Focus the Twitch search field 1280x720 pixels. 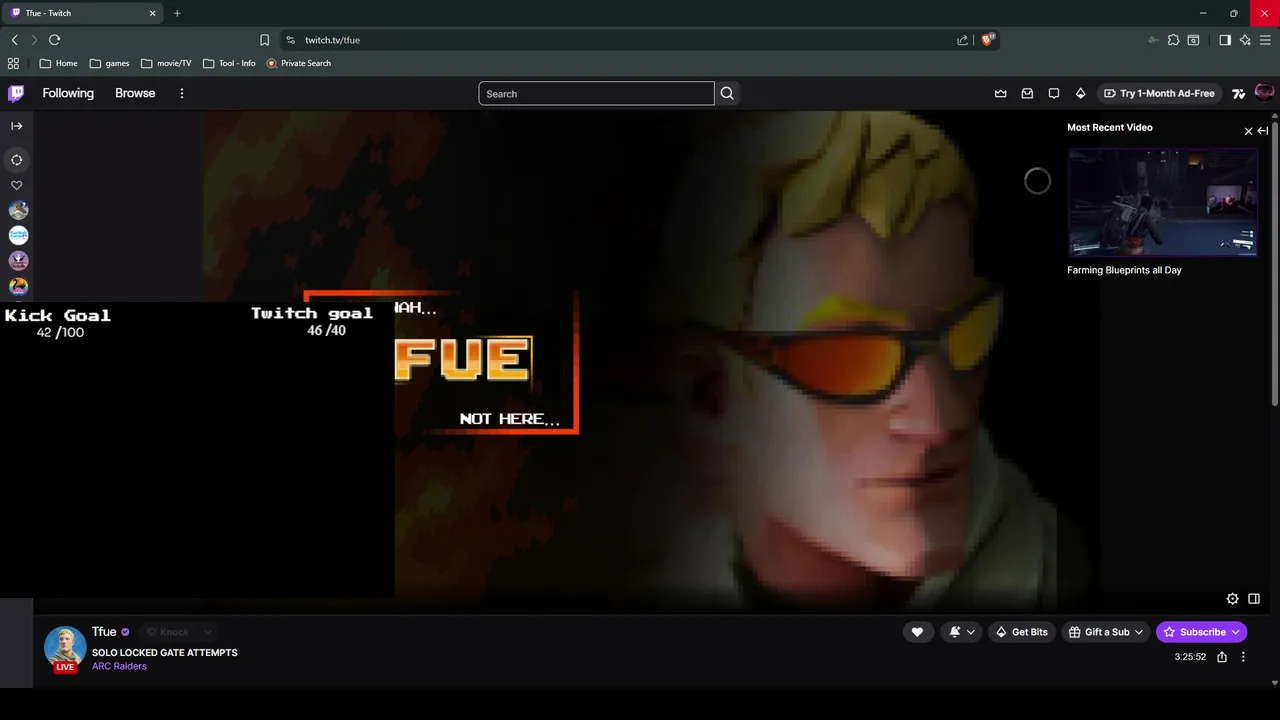click(596, 94)
